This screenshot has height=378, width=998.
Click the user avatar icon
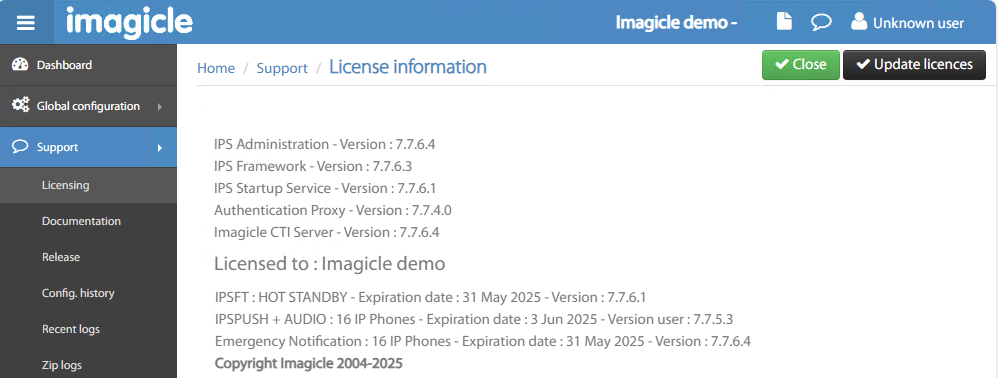[x=859, y=22]
